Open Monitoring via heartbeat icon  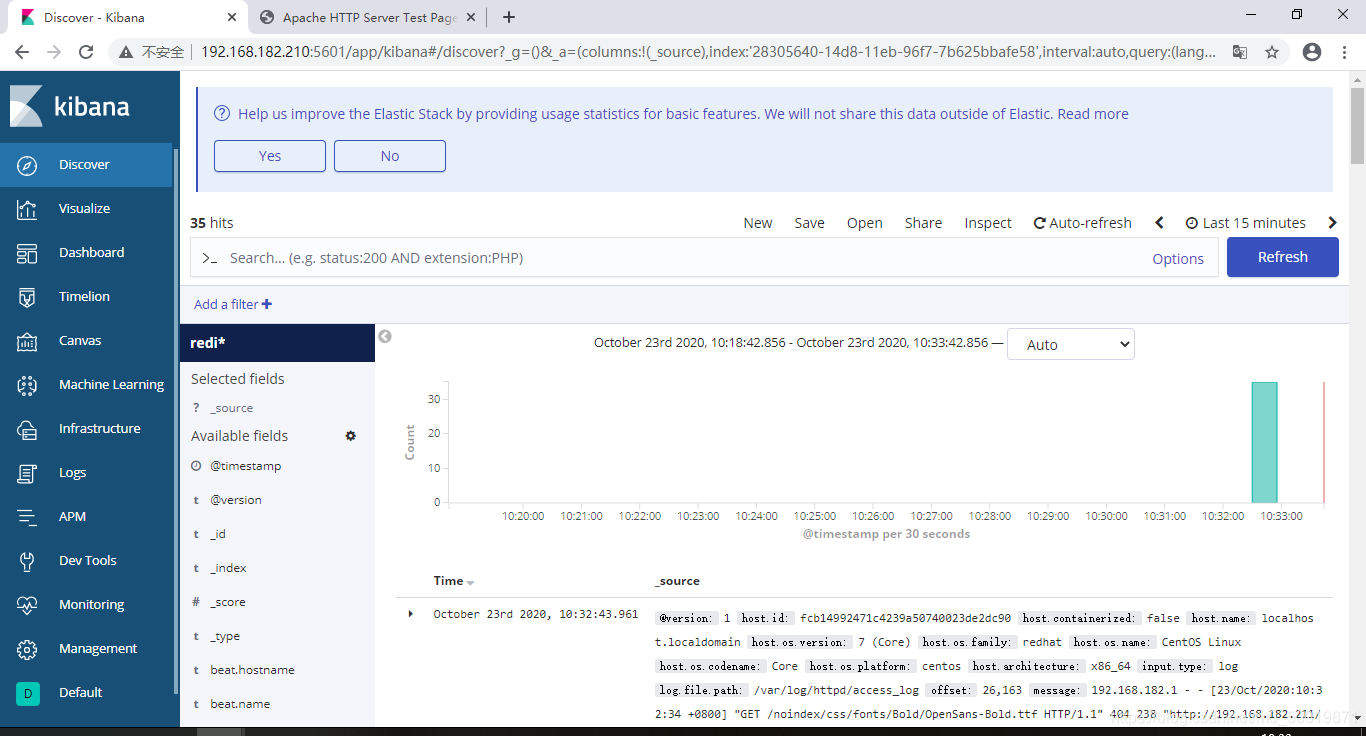pos(27,605)
